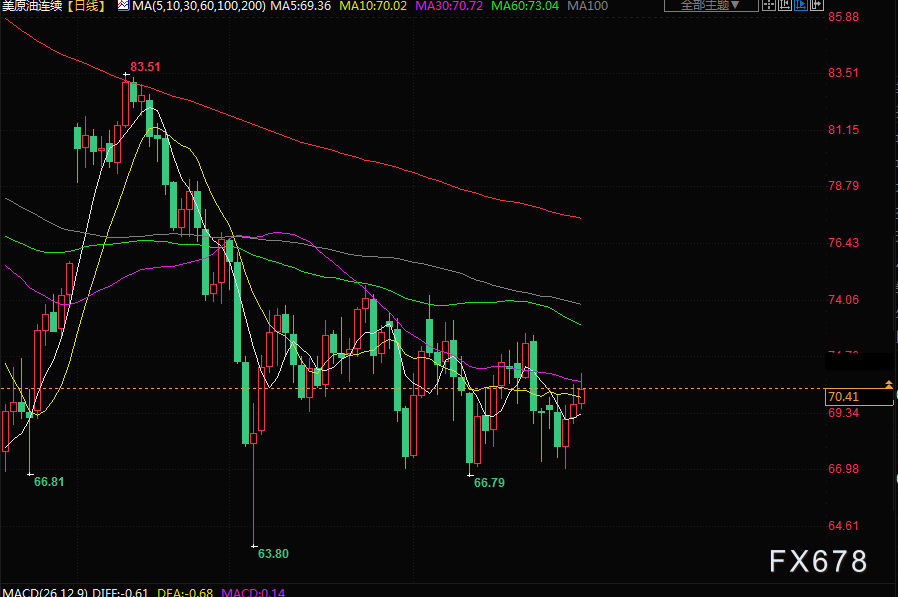Viewport: 898px width, 597px height.
Task: Click the DIFF:-0.61 value
Action: tap(122, 592)
